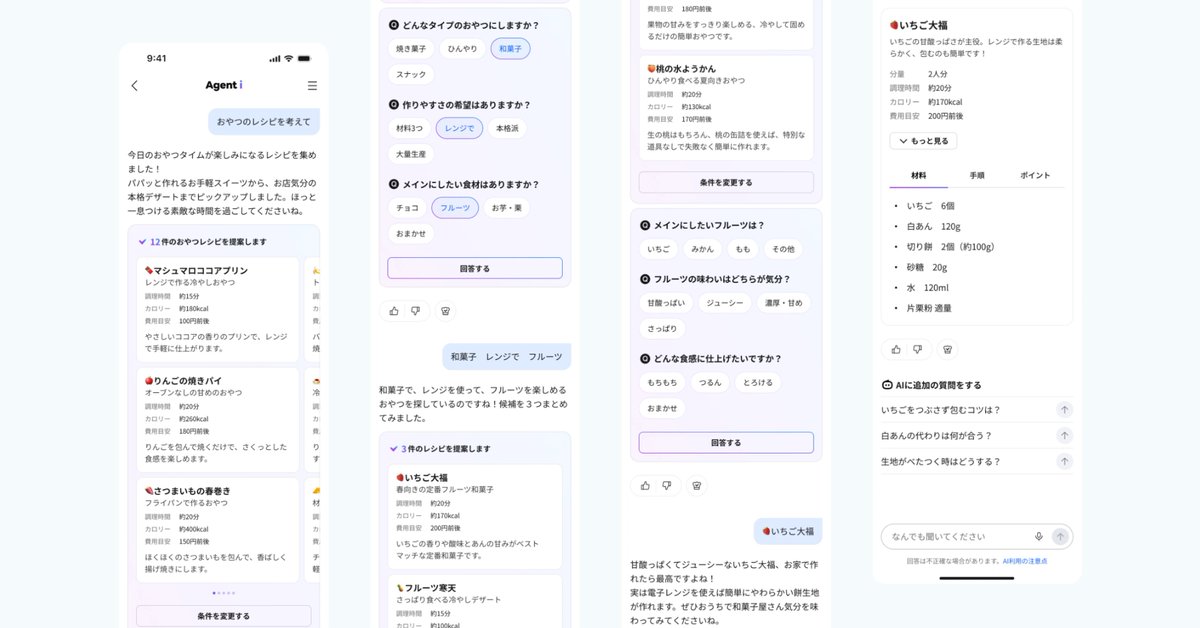Open the フルーツ寒天 recipe card
Viewport: 1200px width, 628px height.
[x=475, y=602]
